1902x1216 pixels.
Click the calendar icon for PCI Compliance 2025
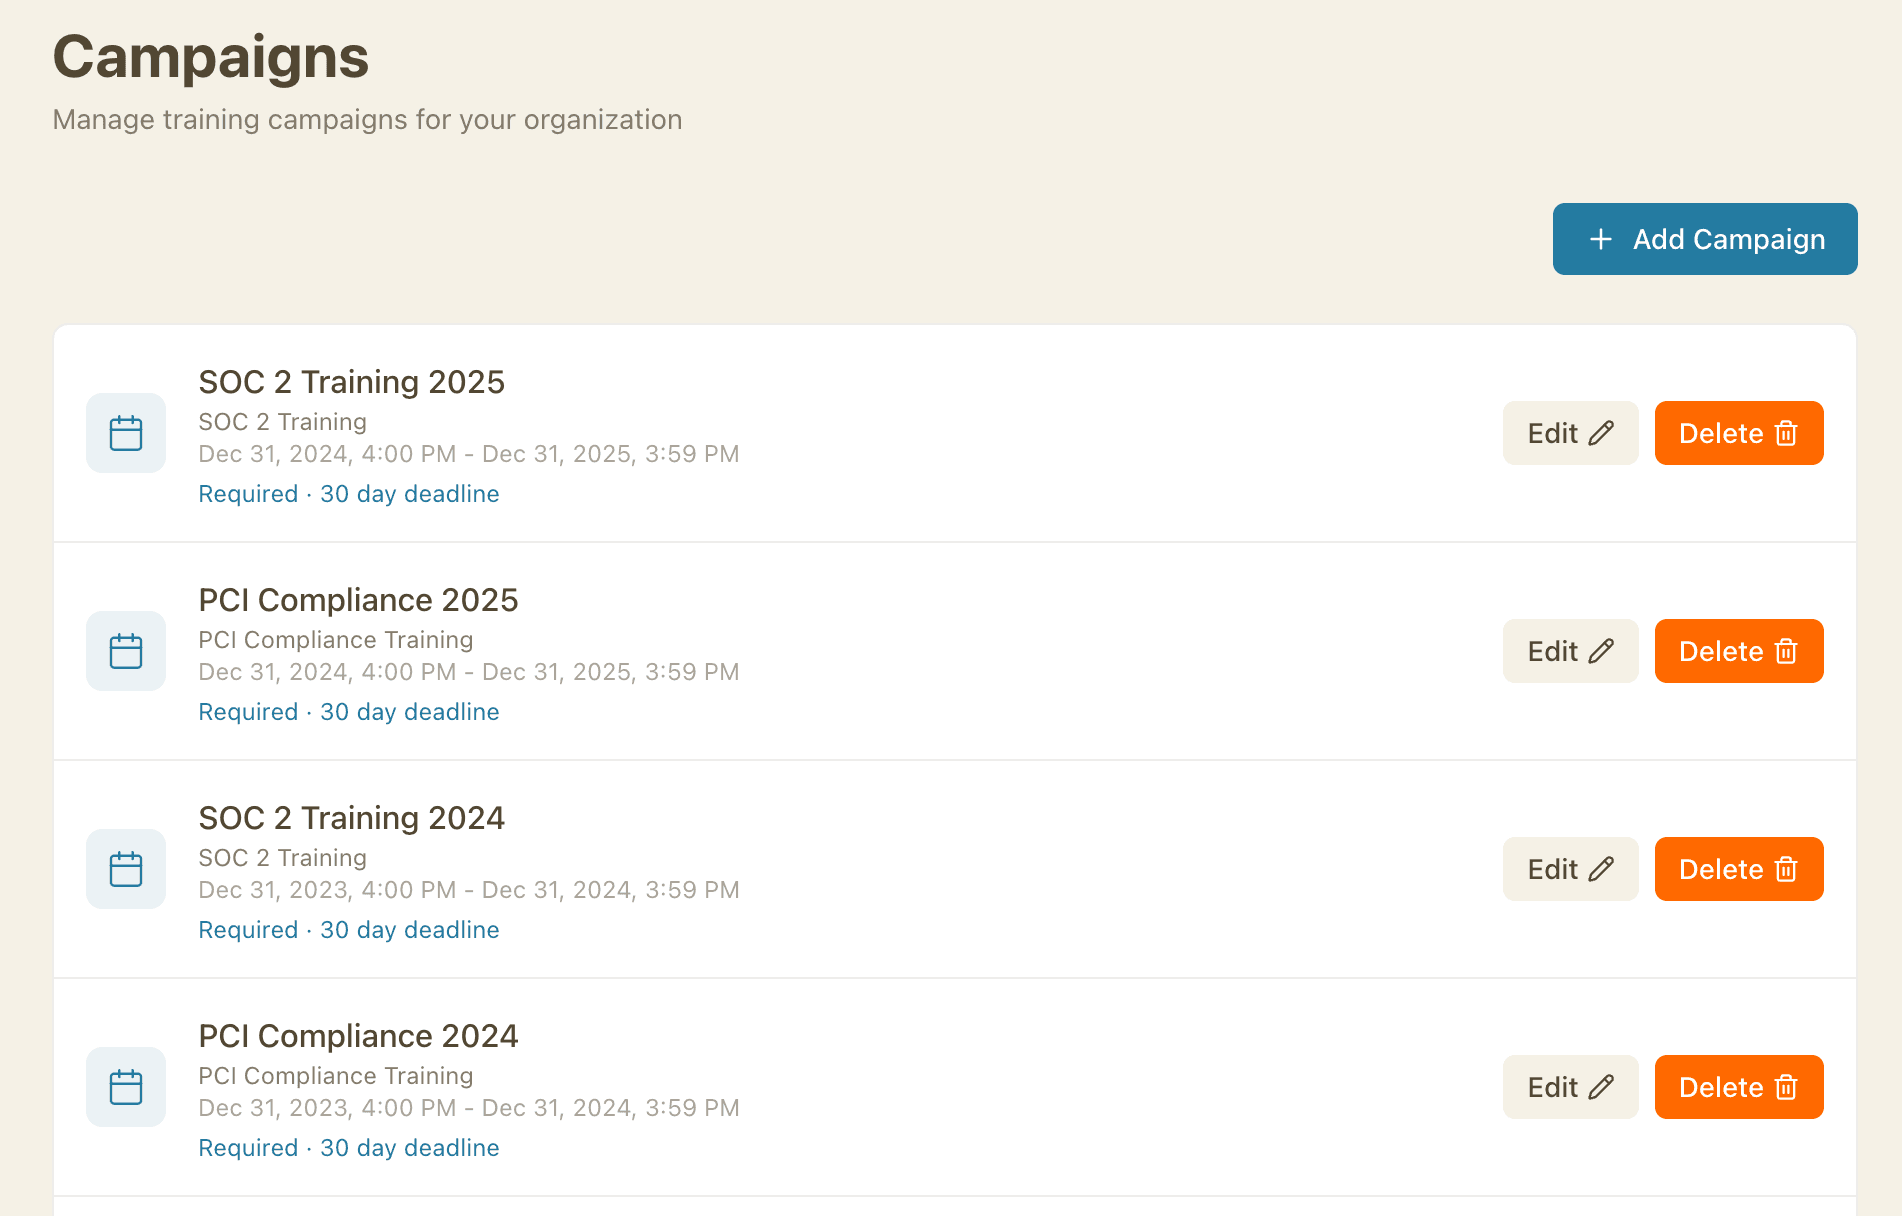point(125,650)
